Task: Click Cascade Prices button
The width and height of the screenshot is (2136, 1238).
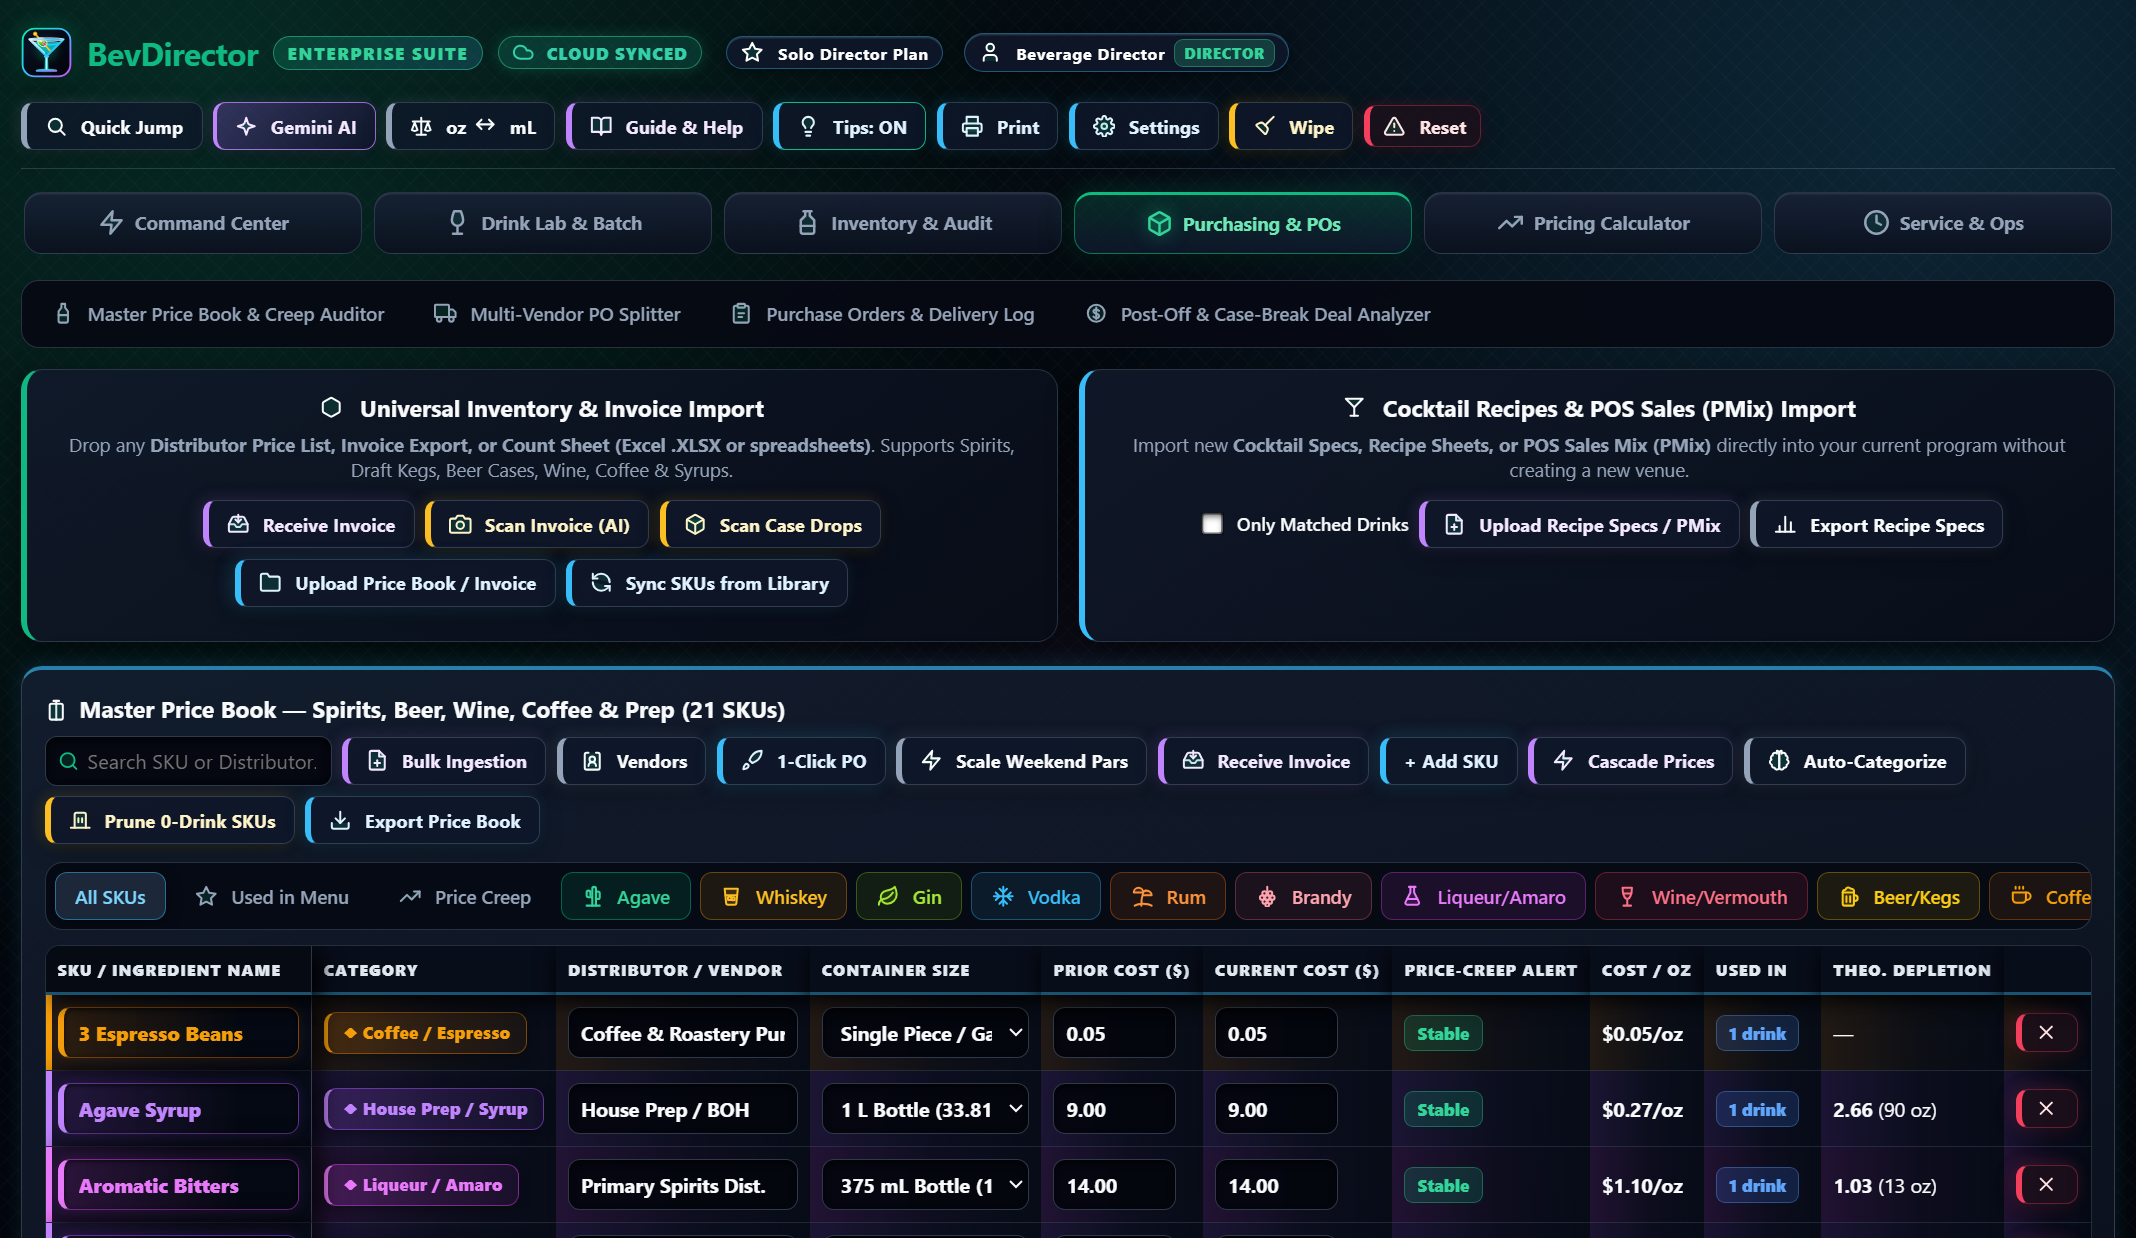Action: click(1631, 761)
